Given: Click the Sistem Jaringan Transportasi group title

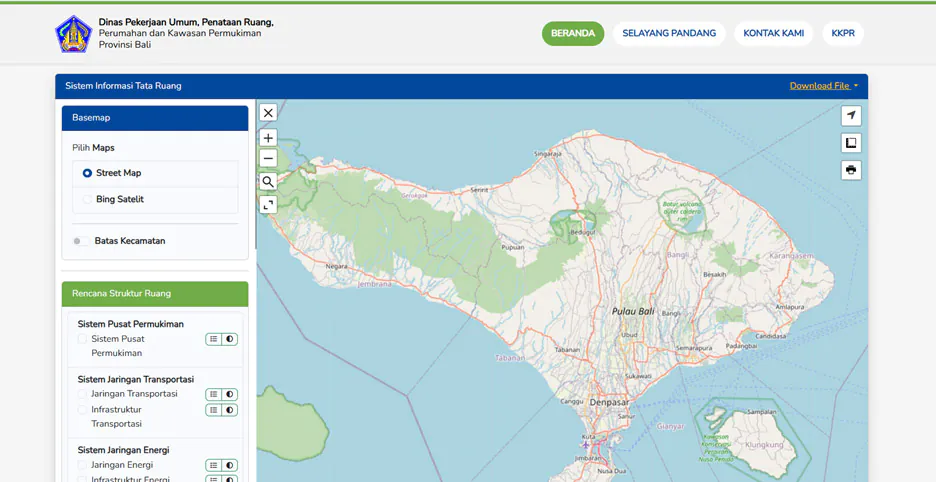Looking at the screenshot, I should [x=136, y=379].
